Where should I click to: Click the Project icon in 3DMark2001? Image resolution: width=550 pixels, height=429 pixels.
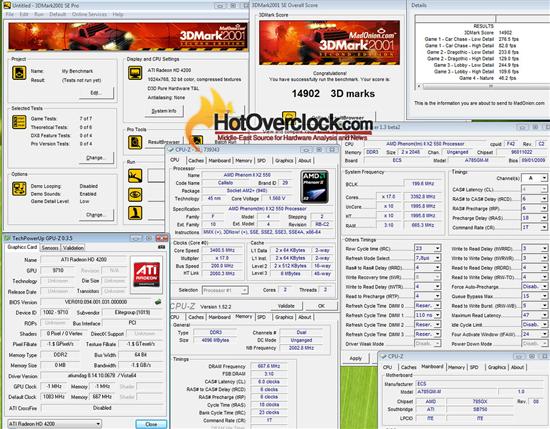click(x=19, y=73)
